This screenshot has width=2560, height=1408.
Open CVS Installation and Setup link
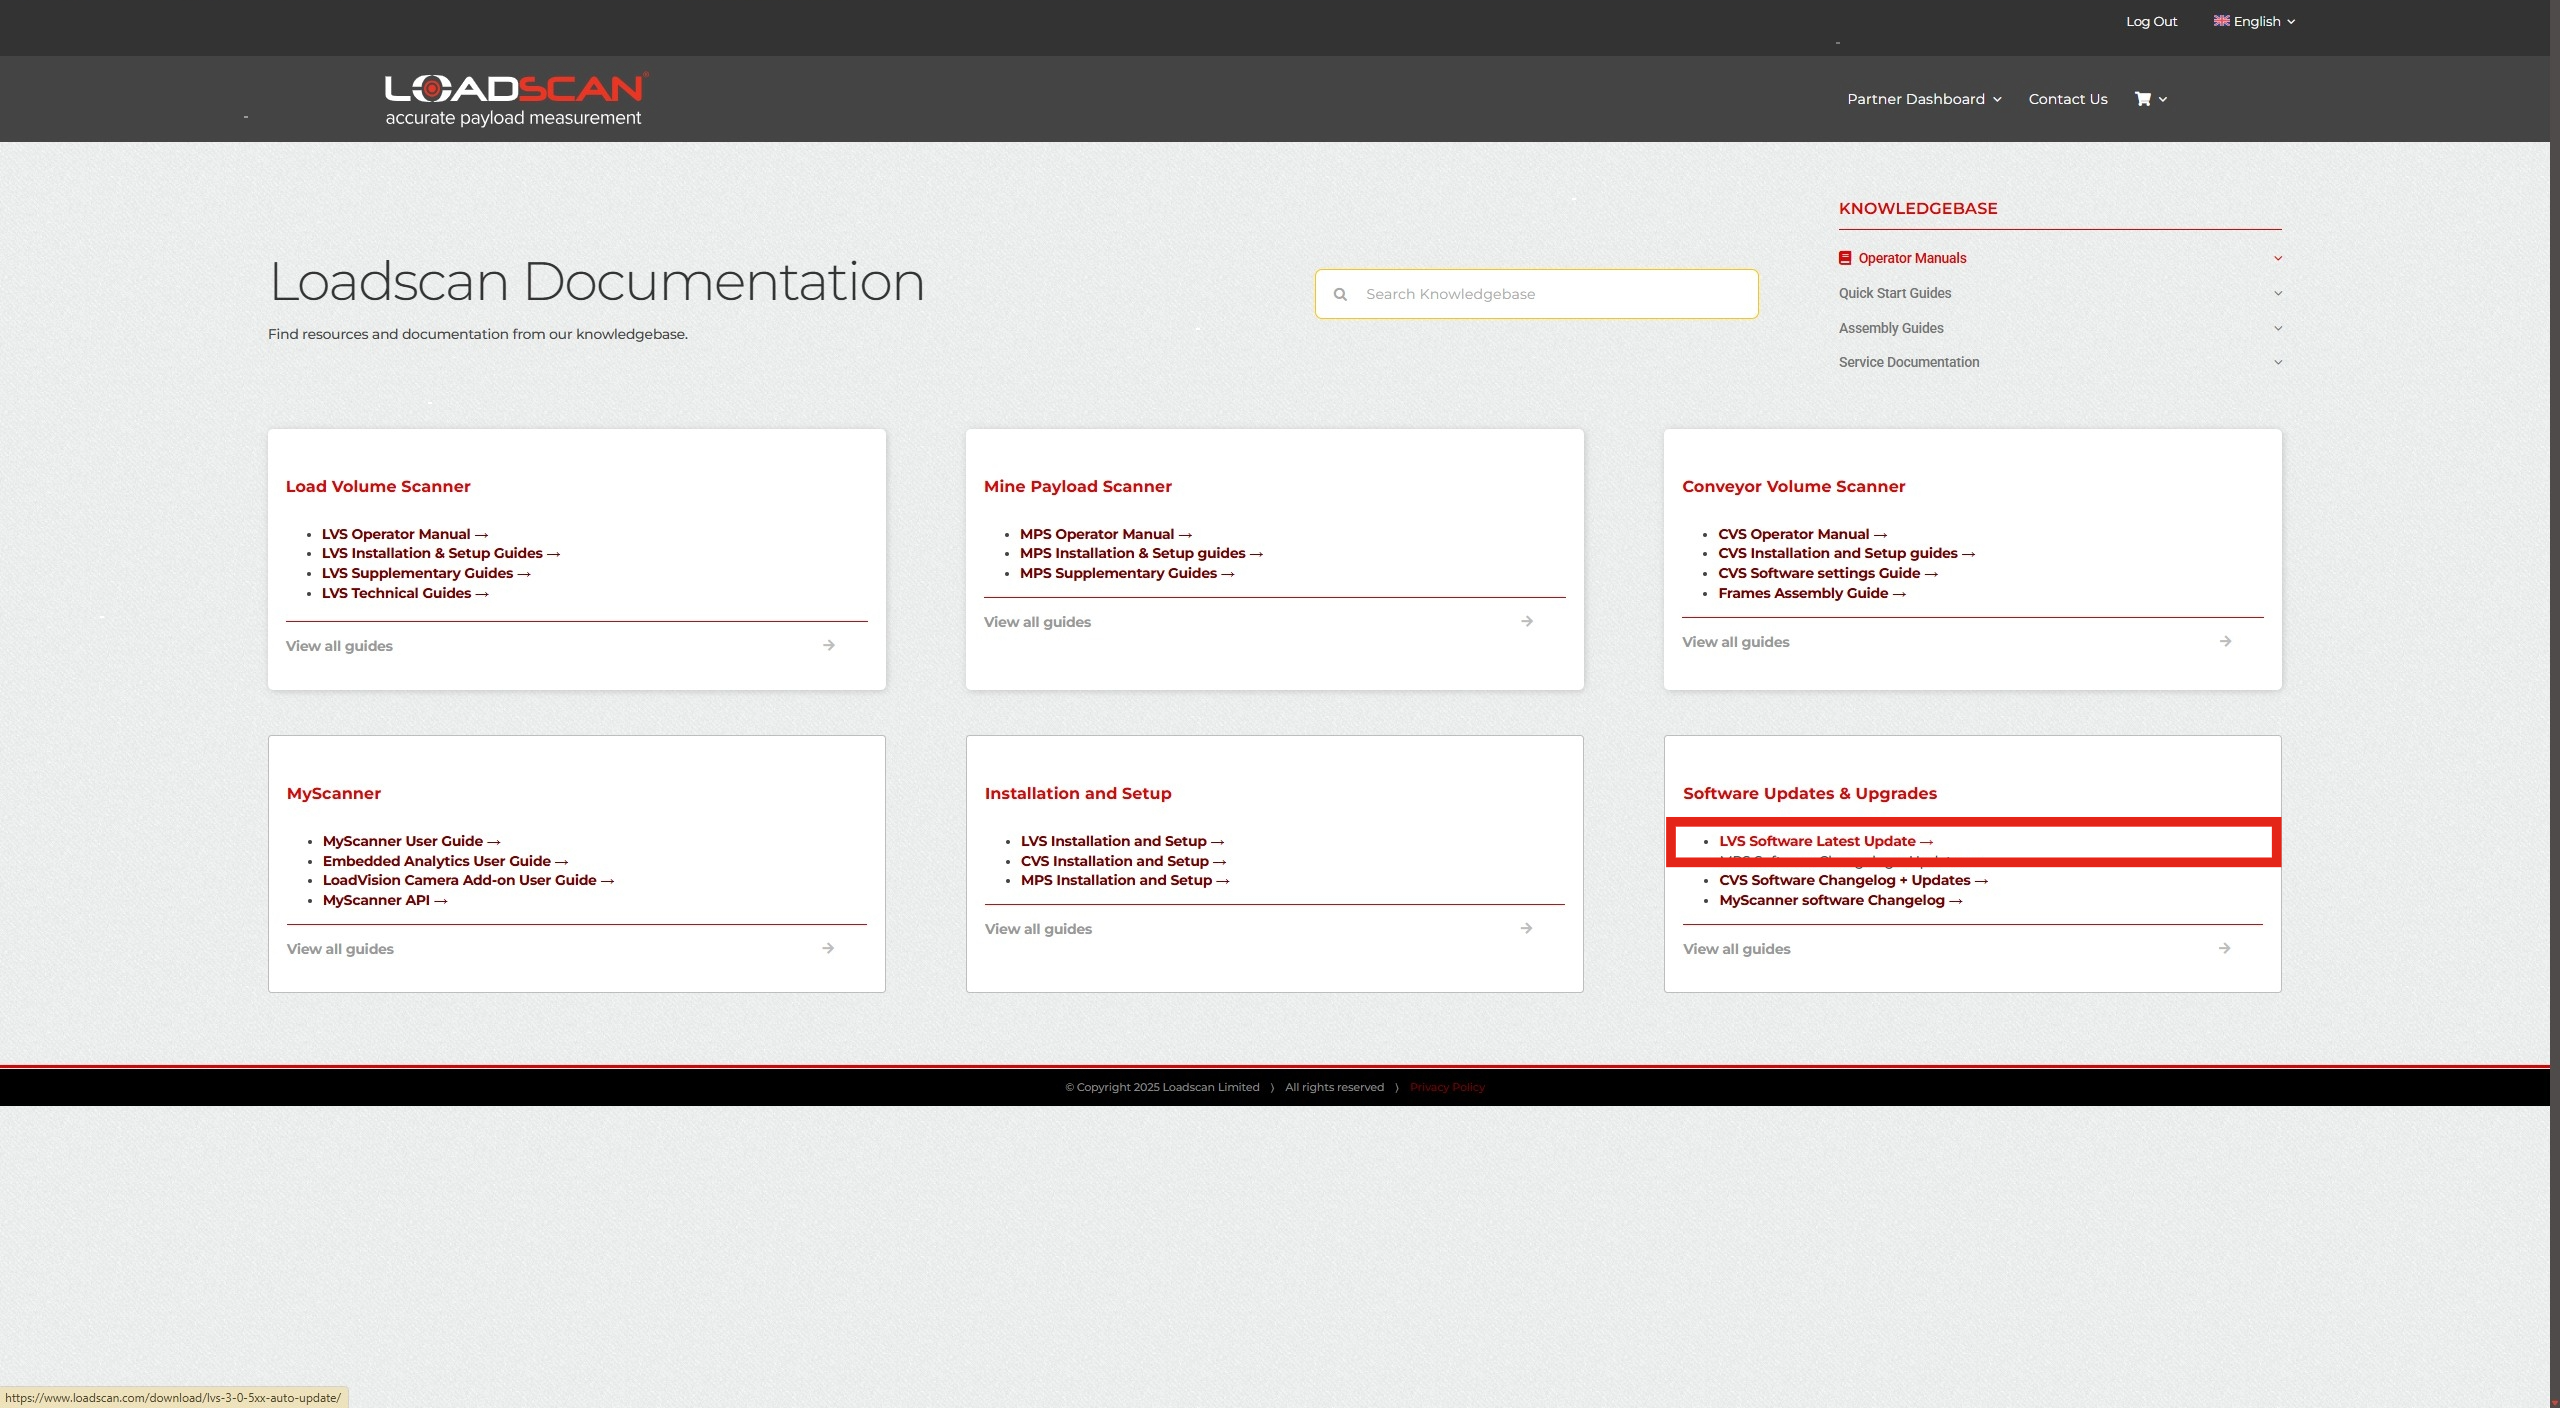pyautogui.click(x=1123, y=861)
